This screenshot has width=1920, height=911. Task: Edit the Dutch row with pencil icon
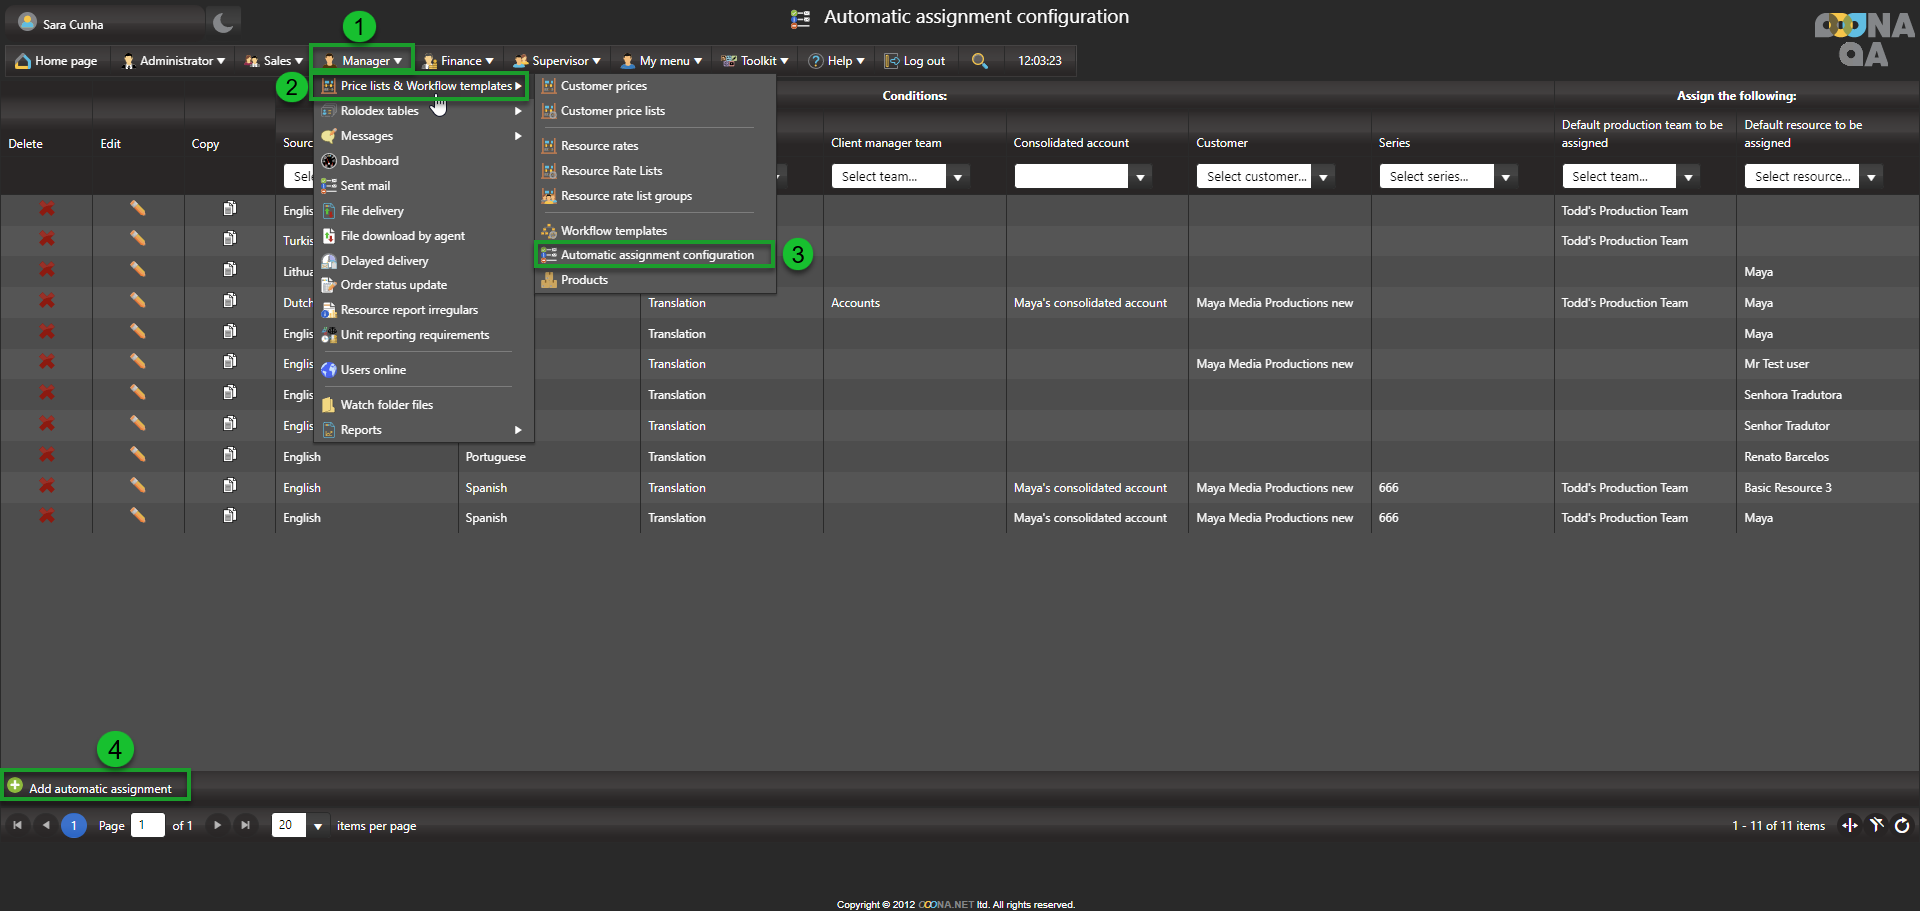(x=137, y=301)
